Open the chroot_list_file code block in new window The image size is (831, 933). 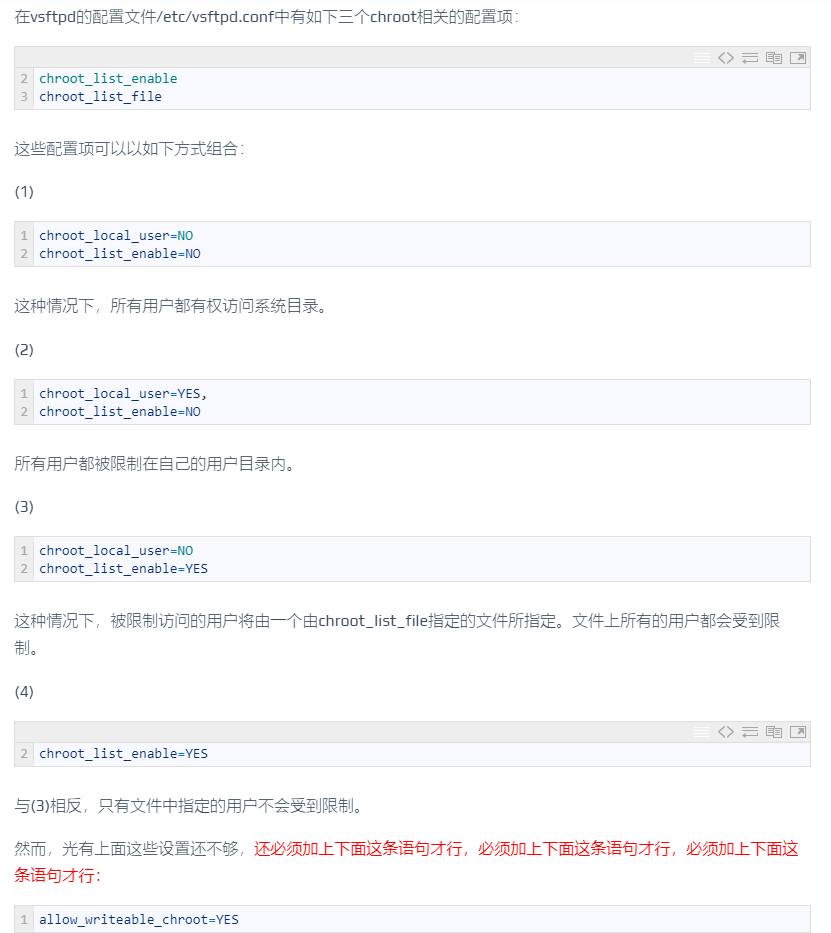coord(798,58)
